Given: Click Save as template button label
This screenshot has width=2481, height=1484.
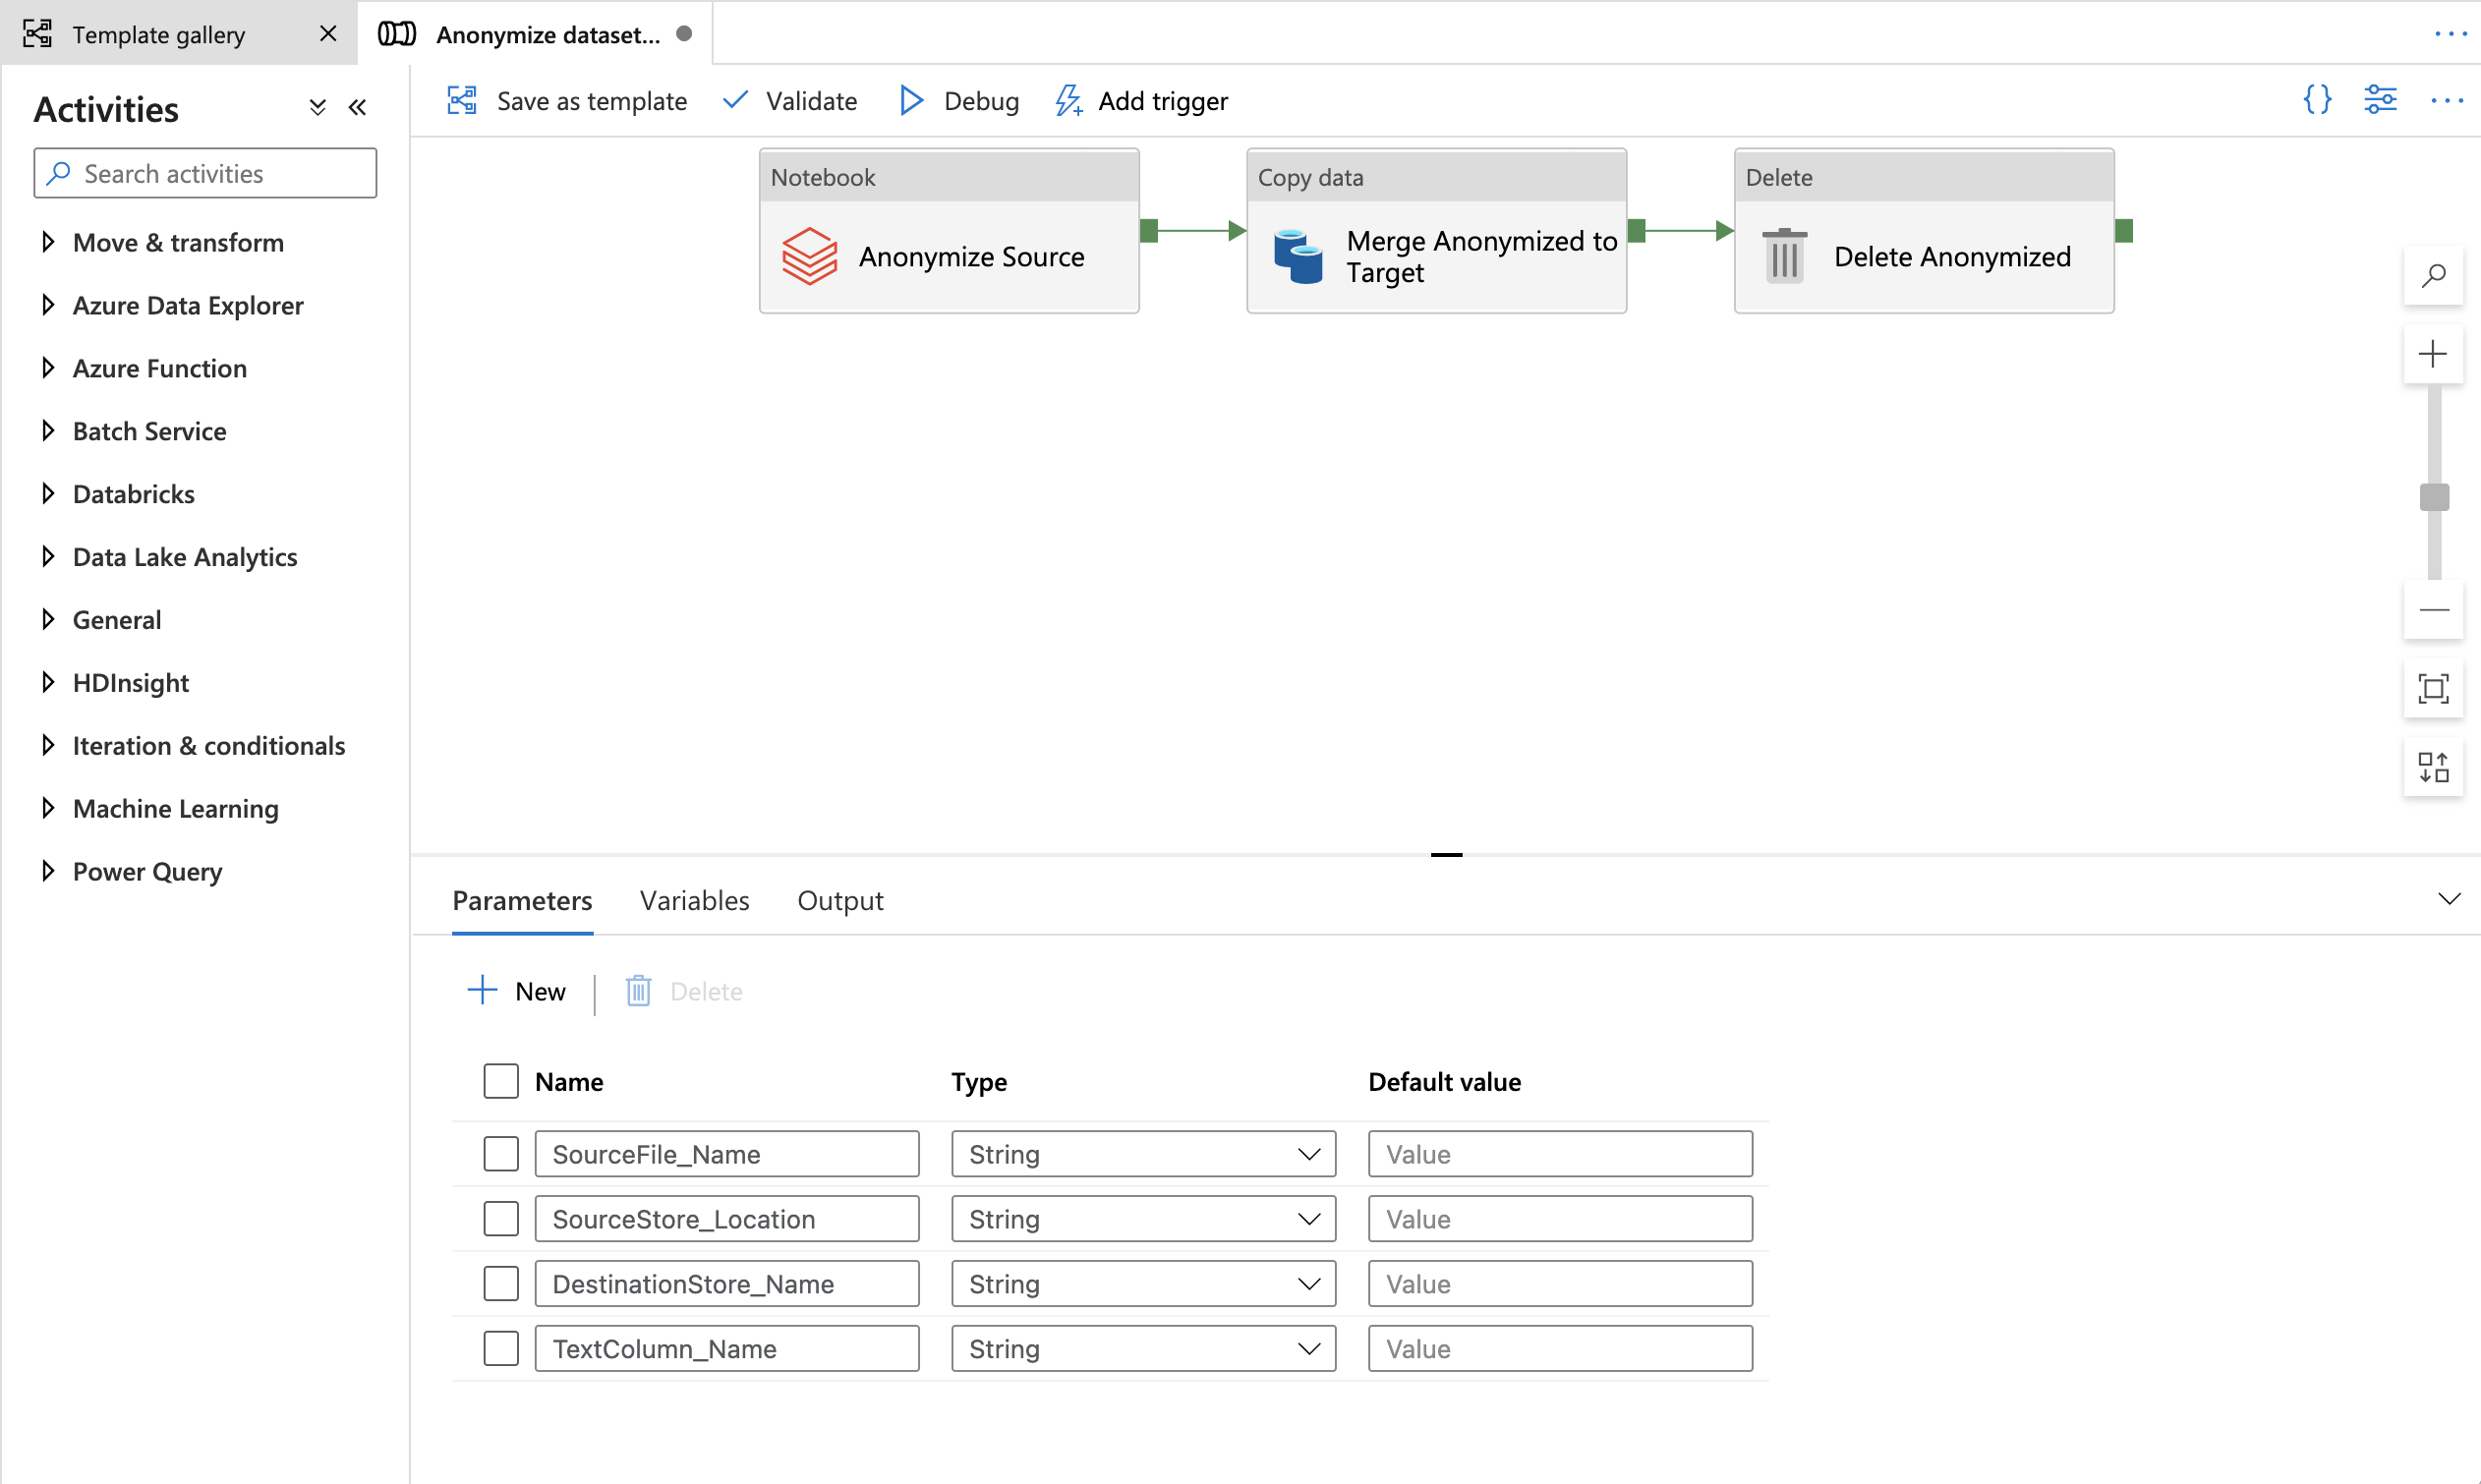Looking at the screenshot, I should 591,100.
